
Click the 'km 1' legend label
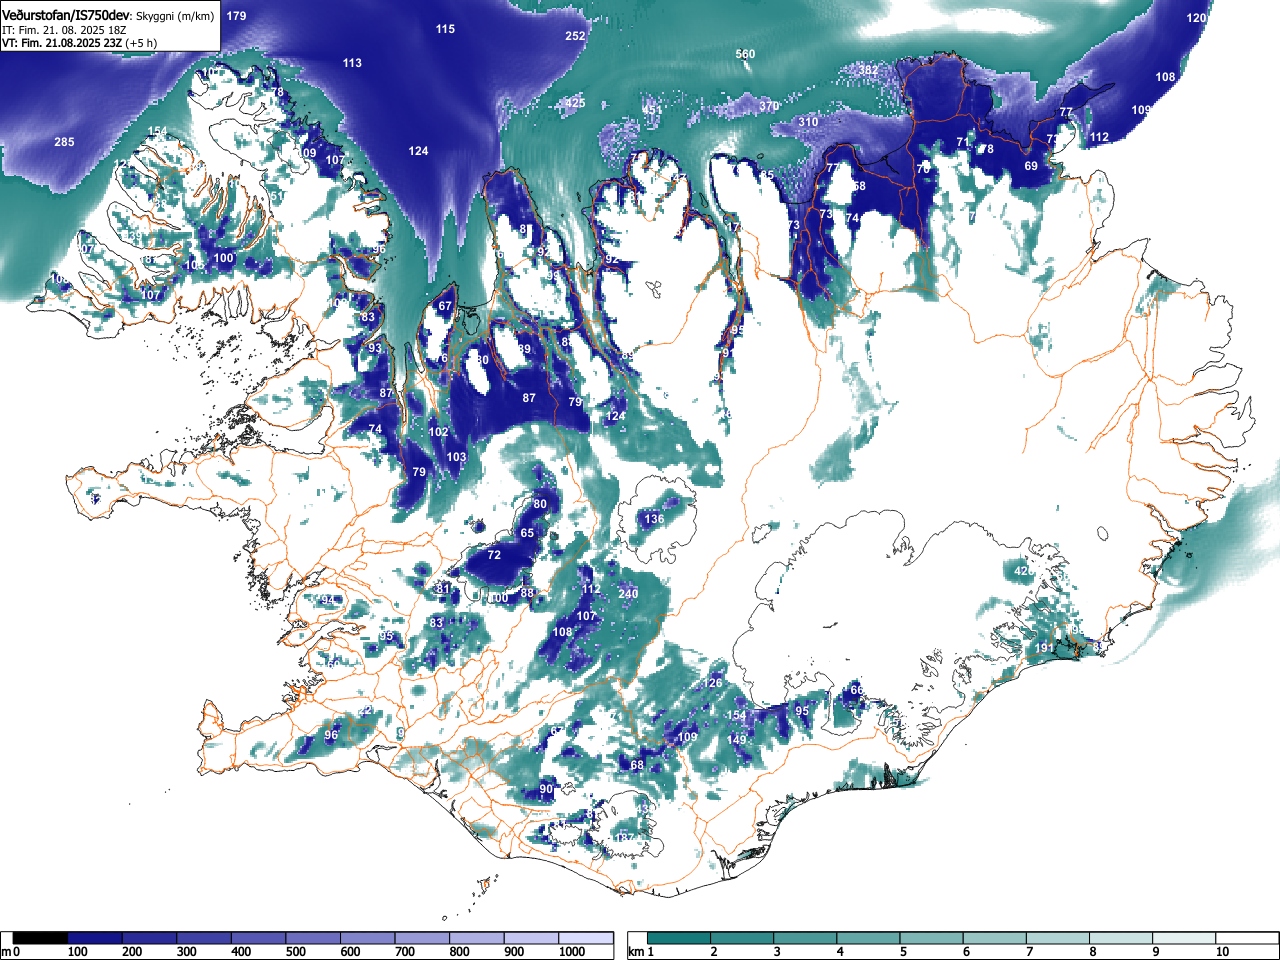pyautogui.click(x=641, y=952)
